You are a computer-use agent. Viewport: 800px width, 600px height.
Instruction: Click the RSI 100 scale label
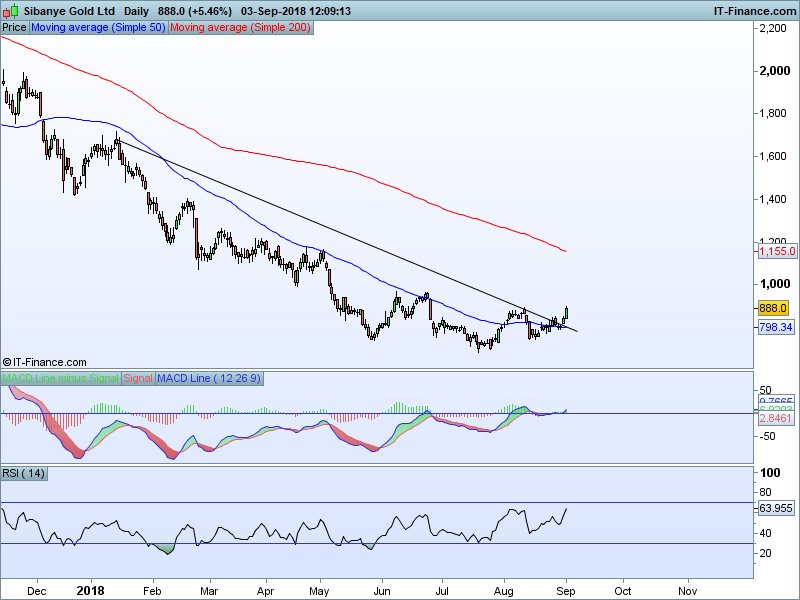770,472
